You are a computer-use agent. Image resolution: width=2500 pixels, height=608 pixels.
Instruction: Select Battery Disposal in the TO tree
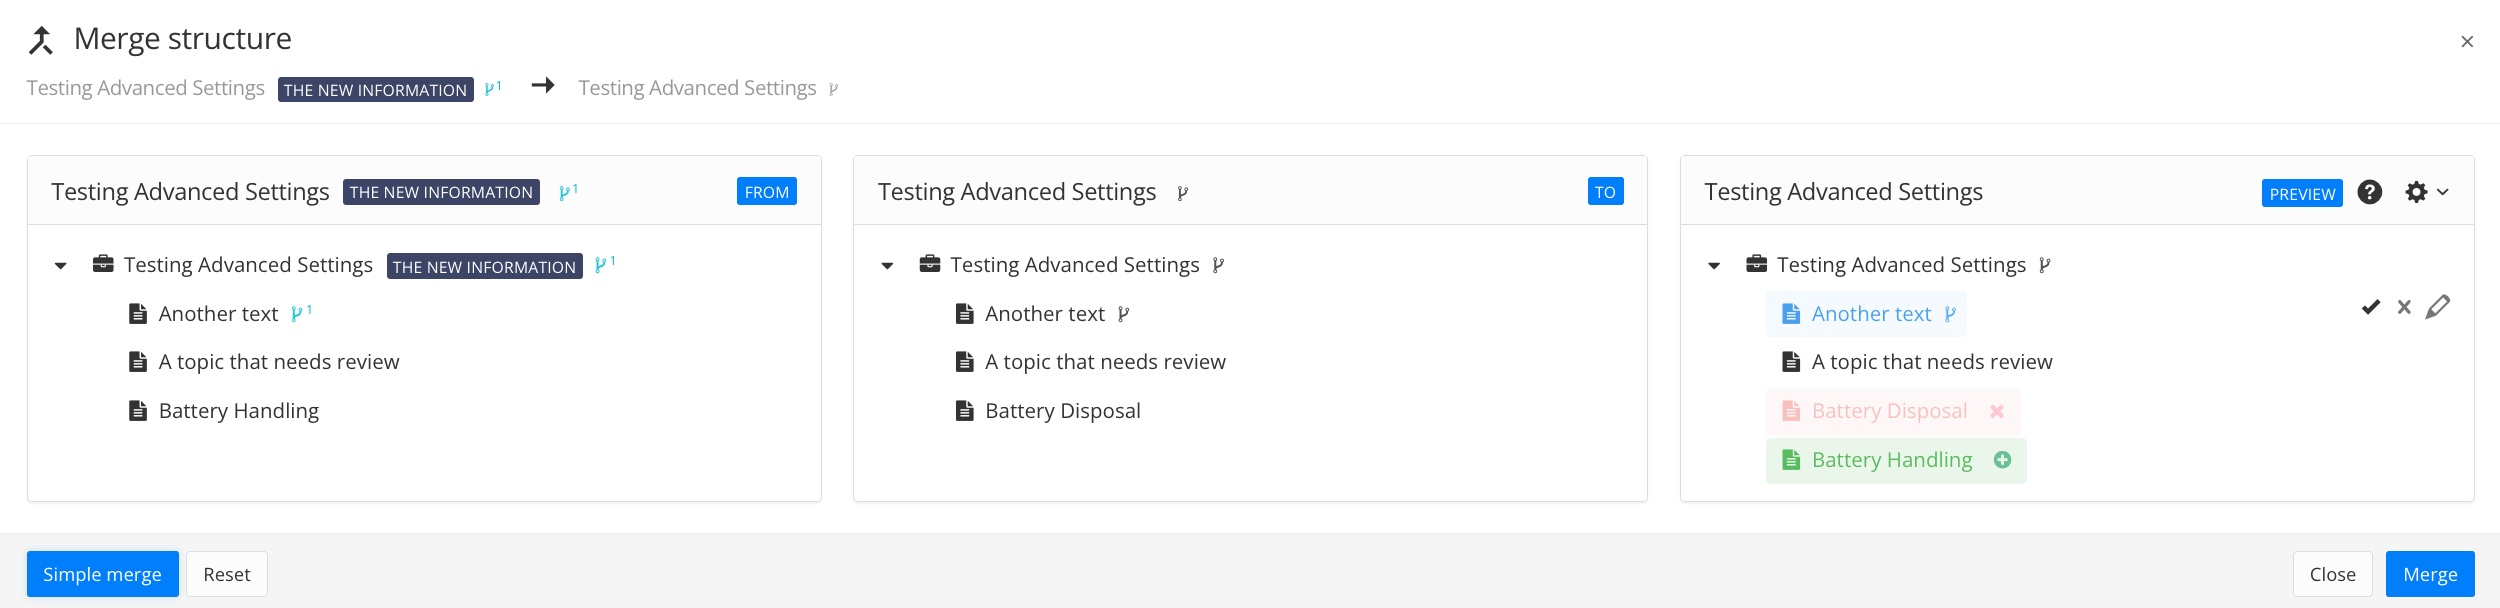[1062, 411]
